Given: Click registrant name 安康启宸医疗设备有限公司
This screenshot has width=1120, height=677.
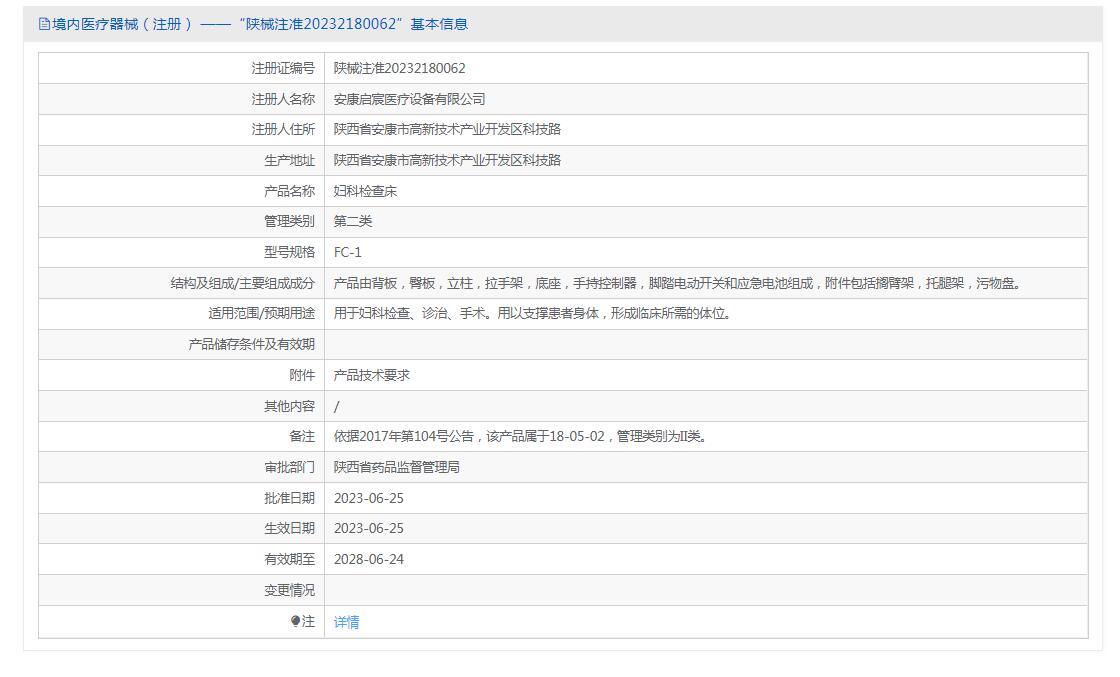Looking at the screenshot, I should point(409,99).
